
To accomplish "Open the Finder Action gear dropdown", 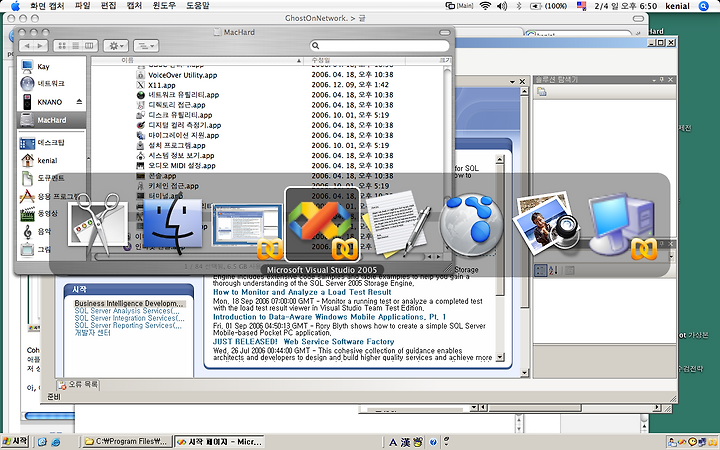I will [x=116, y=45].
